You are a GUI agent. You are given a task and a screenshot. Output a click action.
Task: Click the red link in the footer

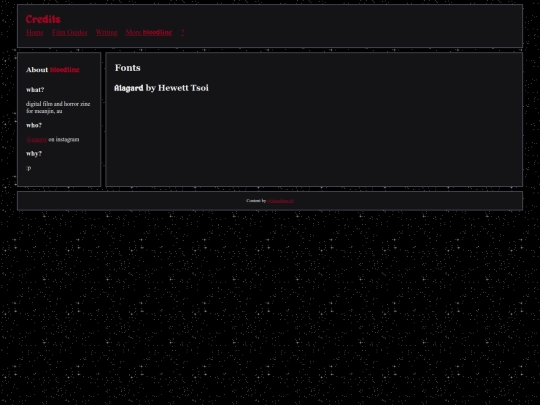point(281,201)
